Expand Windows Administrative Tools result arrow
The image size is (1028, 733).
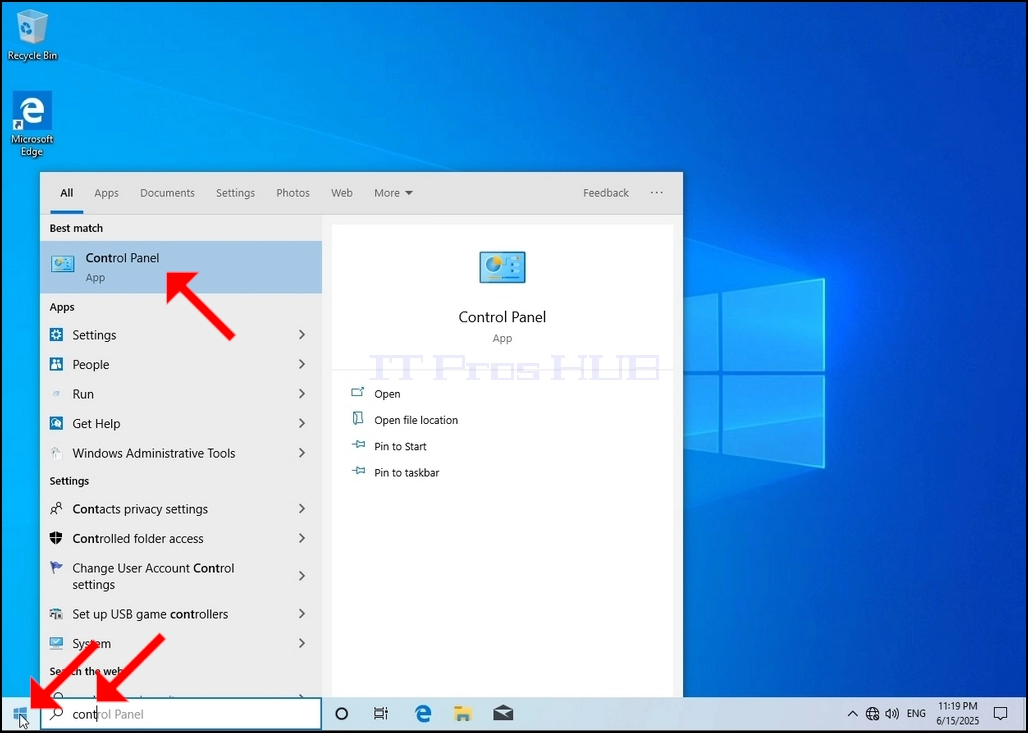(x=302, y=452)
